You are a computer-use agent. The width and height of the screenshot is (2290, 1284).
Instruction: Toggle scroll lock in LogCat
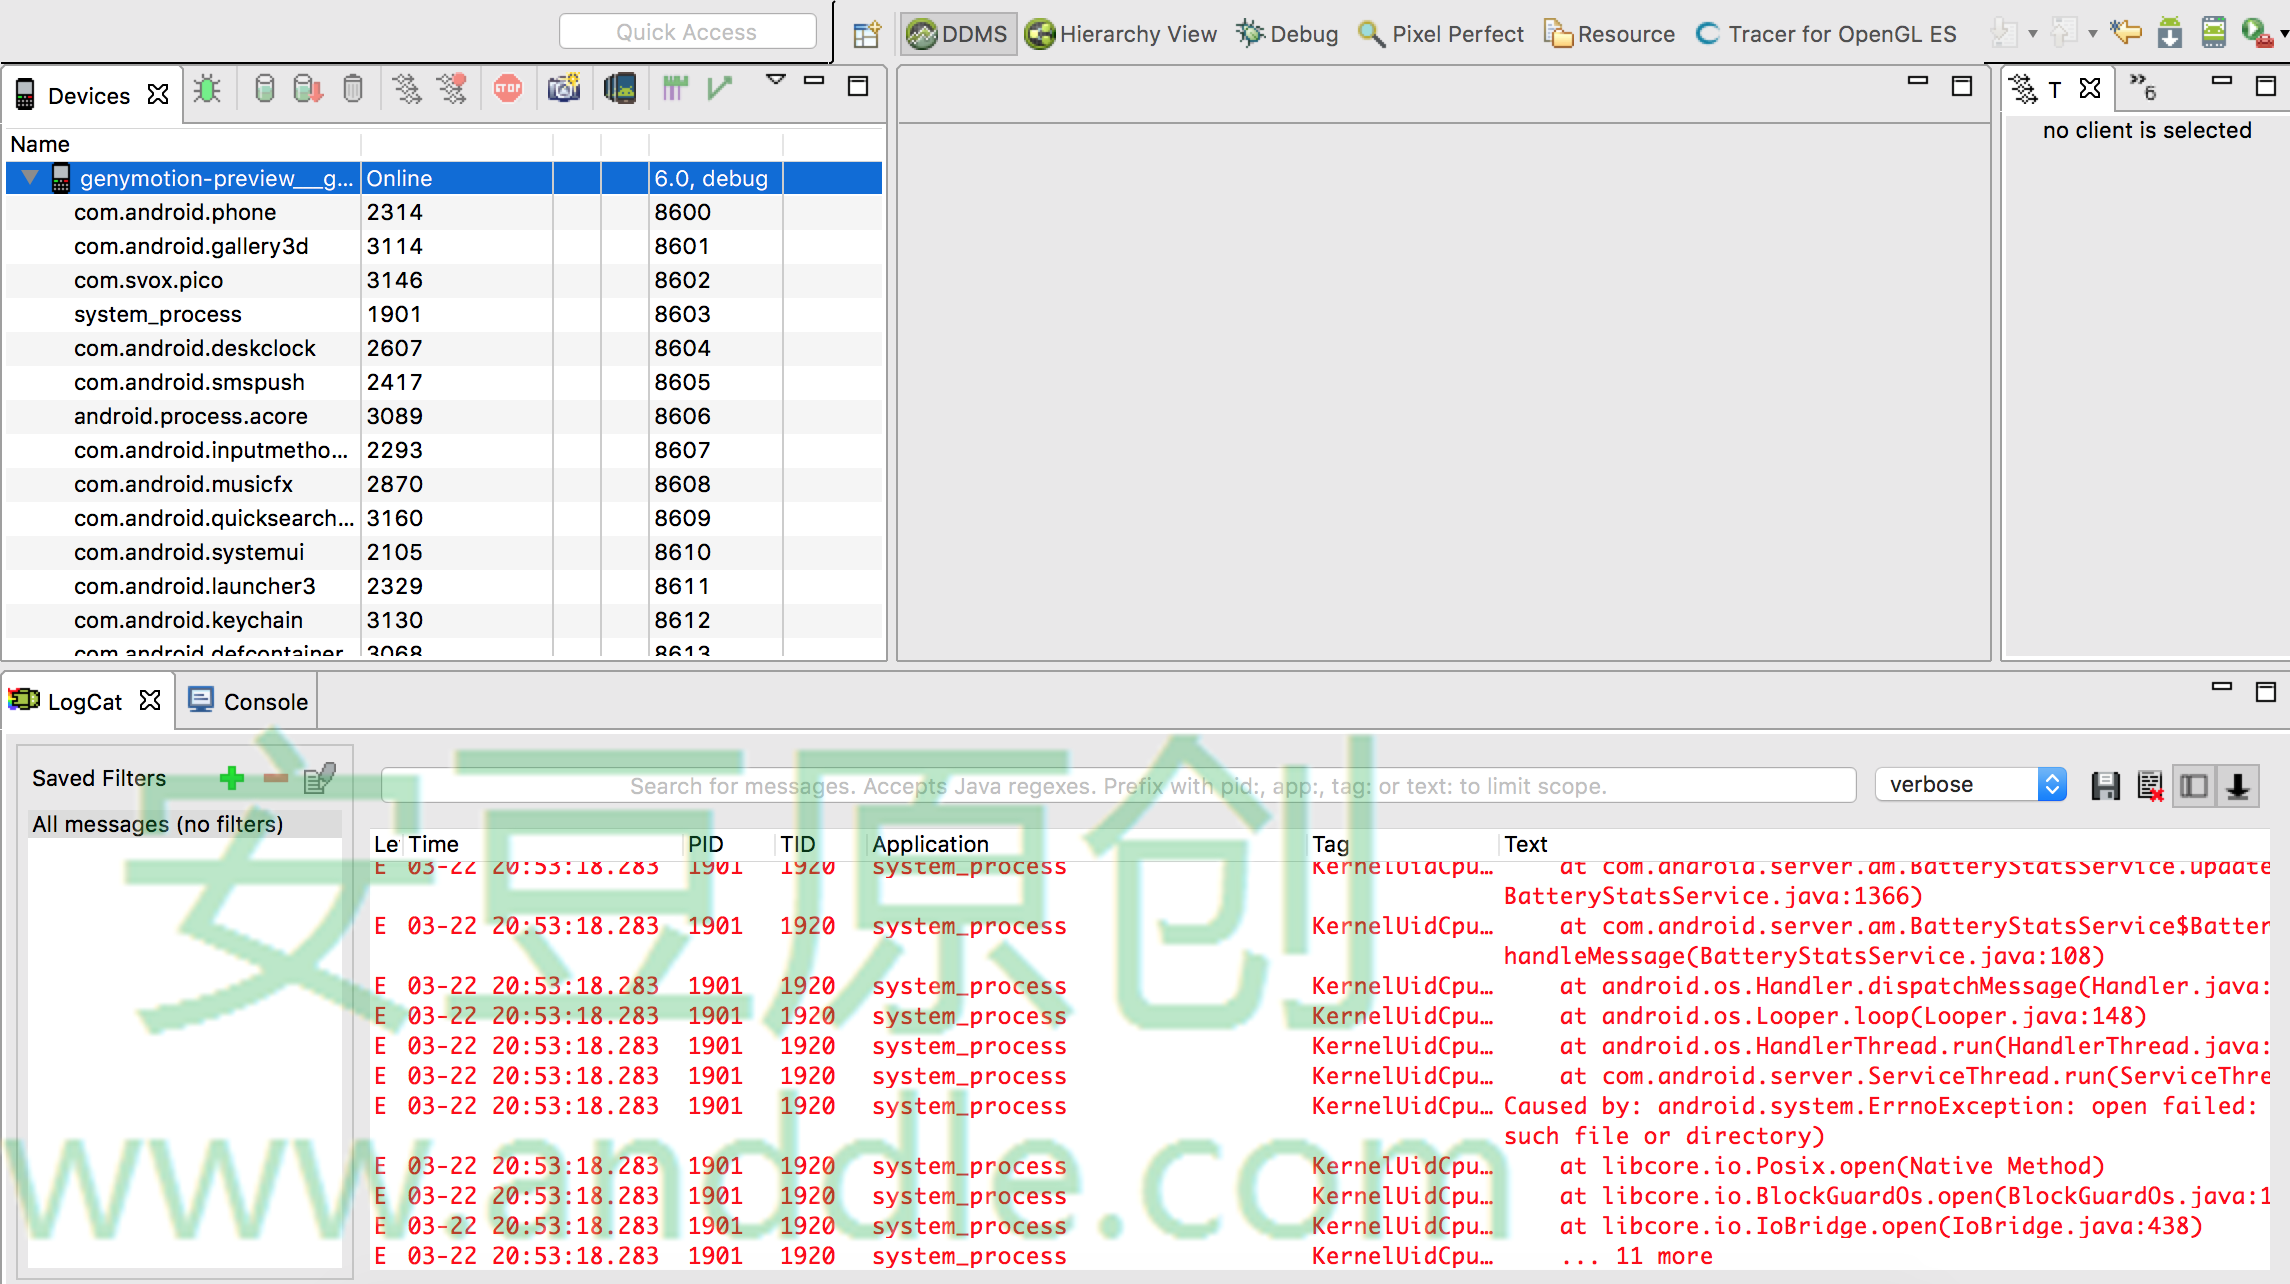[2238, 786]
